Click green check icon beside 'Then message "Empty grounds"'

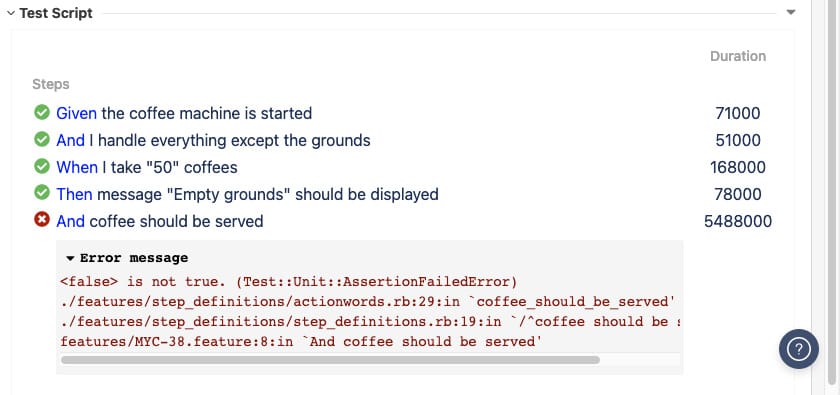[42, 193]
